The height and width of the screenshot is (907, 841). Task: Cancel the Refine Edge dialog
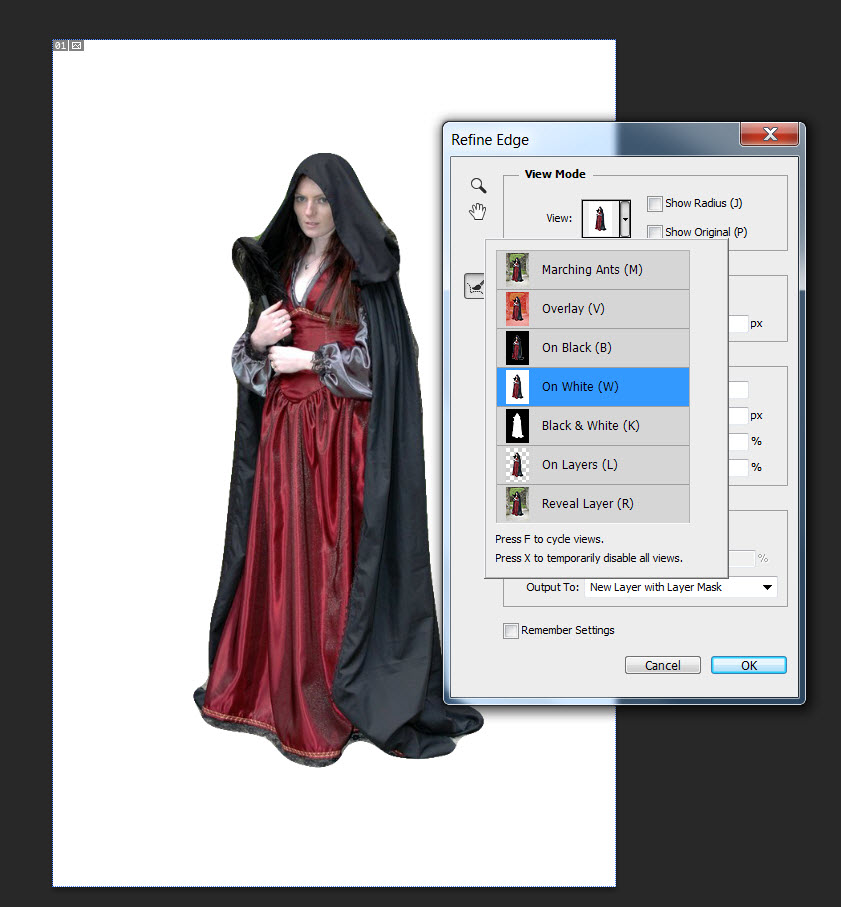pos(662,665)
